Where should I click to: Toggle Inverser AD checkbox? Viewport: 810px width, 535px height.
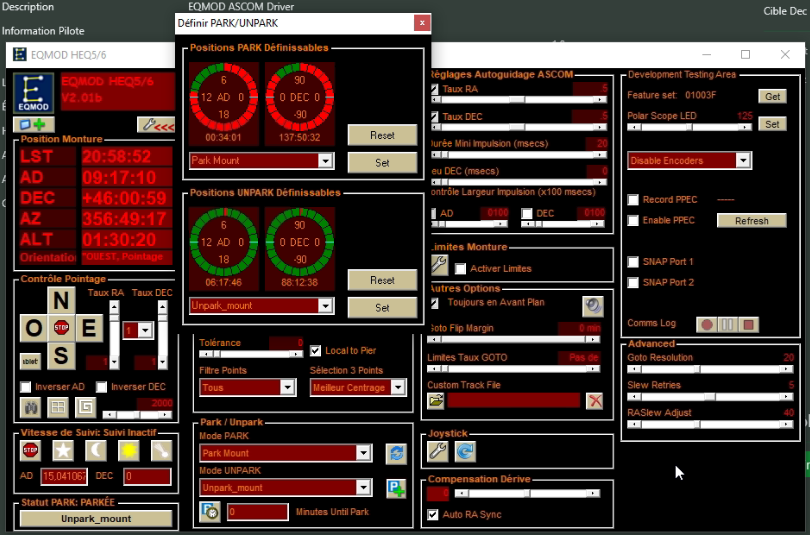pyautogui.click(x=25, y=387)
